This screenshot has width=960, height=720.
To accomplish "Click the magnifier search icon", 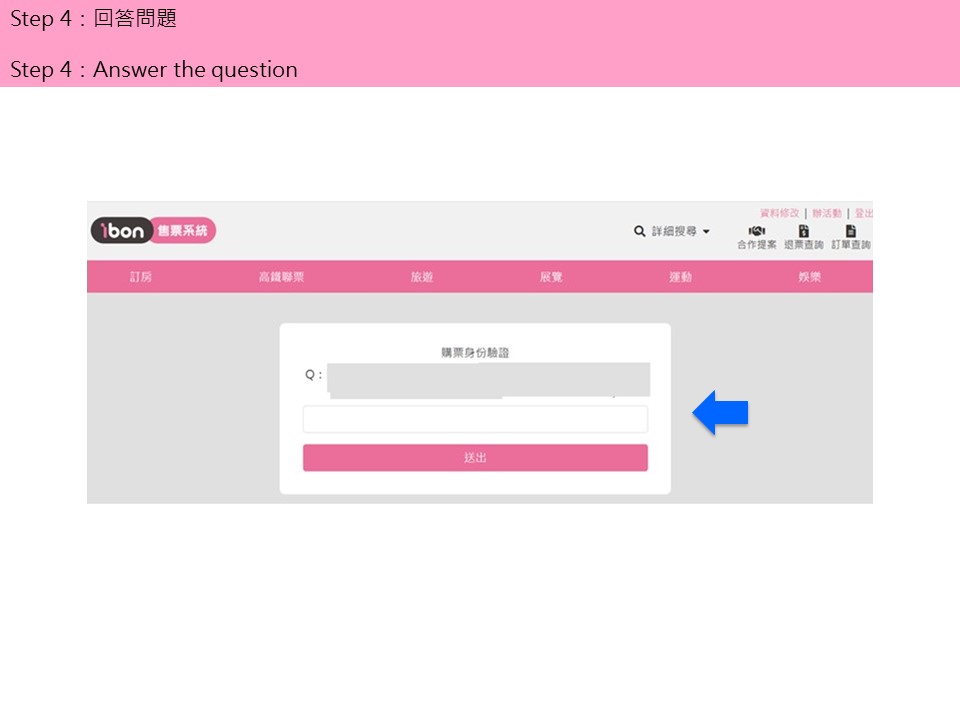I will click(640, 231).
